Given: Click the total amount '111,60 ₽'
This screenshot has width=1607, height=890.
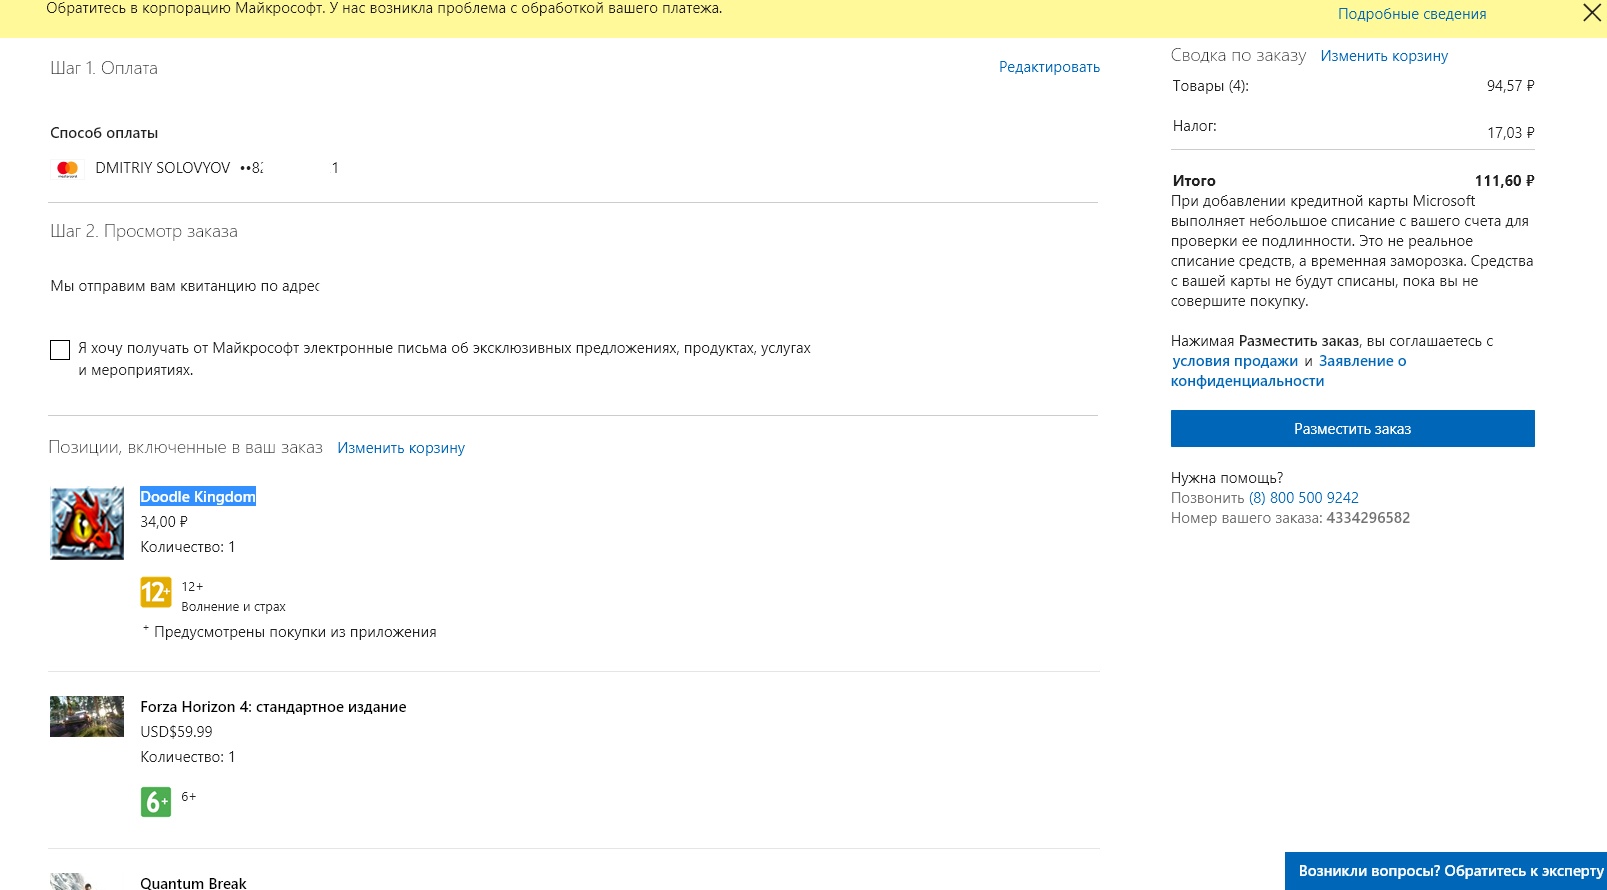Looking at the screenshot, I should 1504,181.
